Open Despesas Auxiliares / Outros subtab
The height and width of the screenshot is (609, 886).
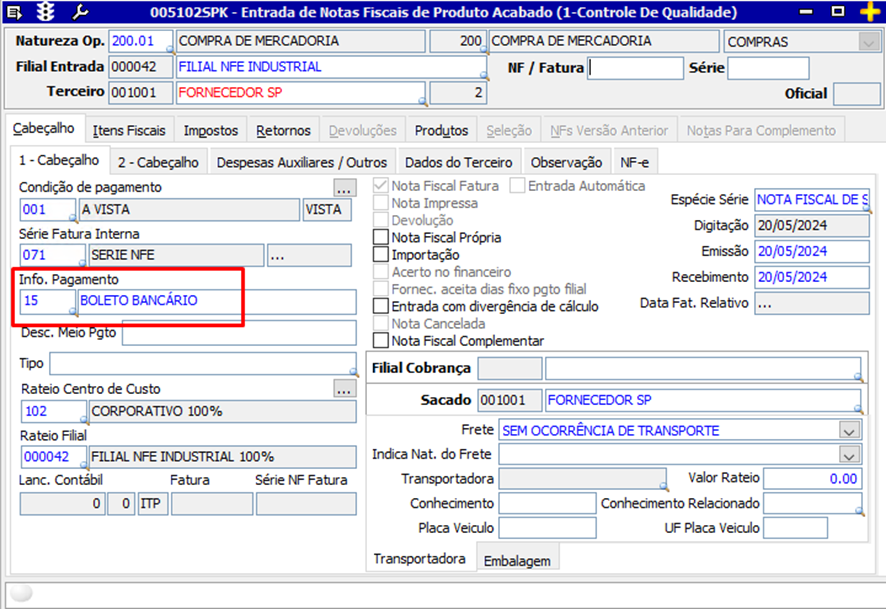coord(302,163)
